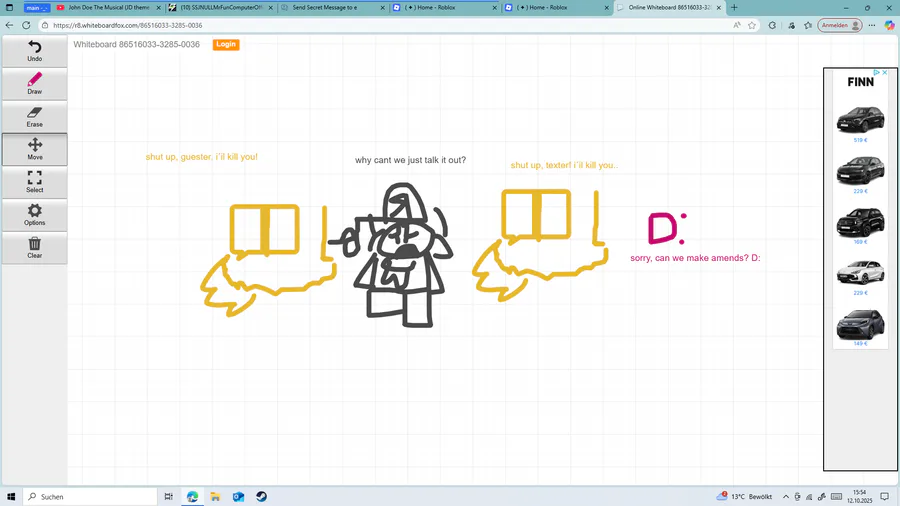Image resolution: width=900 pixels, height=506 pixels.
Task: Activate the Move tool
Action: point(34,149)
